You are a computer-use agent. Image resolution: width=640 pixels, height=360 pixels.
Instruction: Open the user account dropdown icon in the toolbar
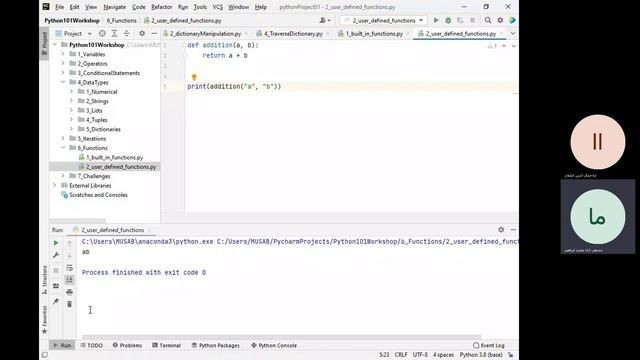[x=325, y=20]
